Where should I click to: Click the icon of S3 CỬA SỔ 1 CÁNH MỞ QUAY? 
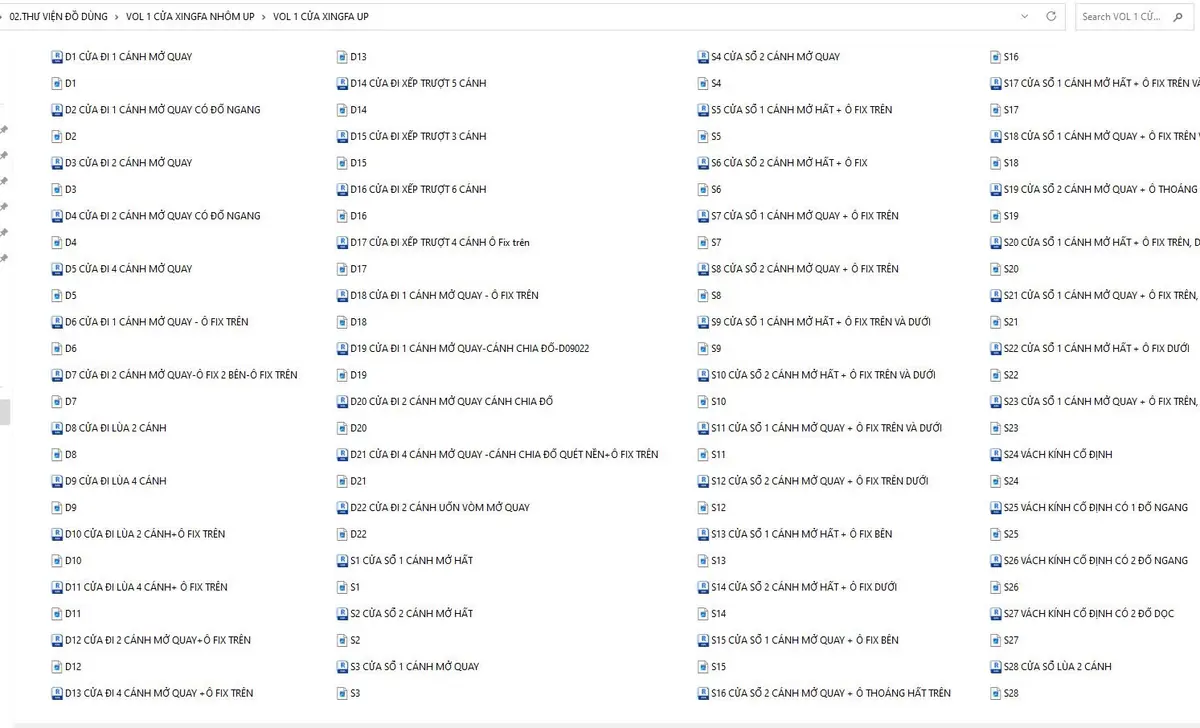[343, 666]
